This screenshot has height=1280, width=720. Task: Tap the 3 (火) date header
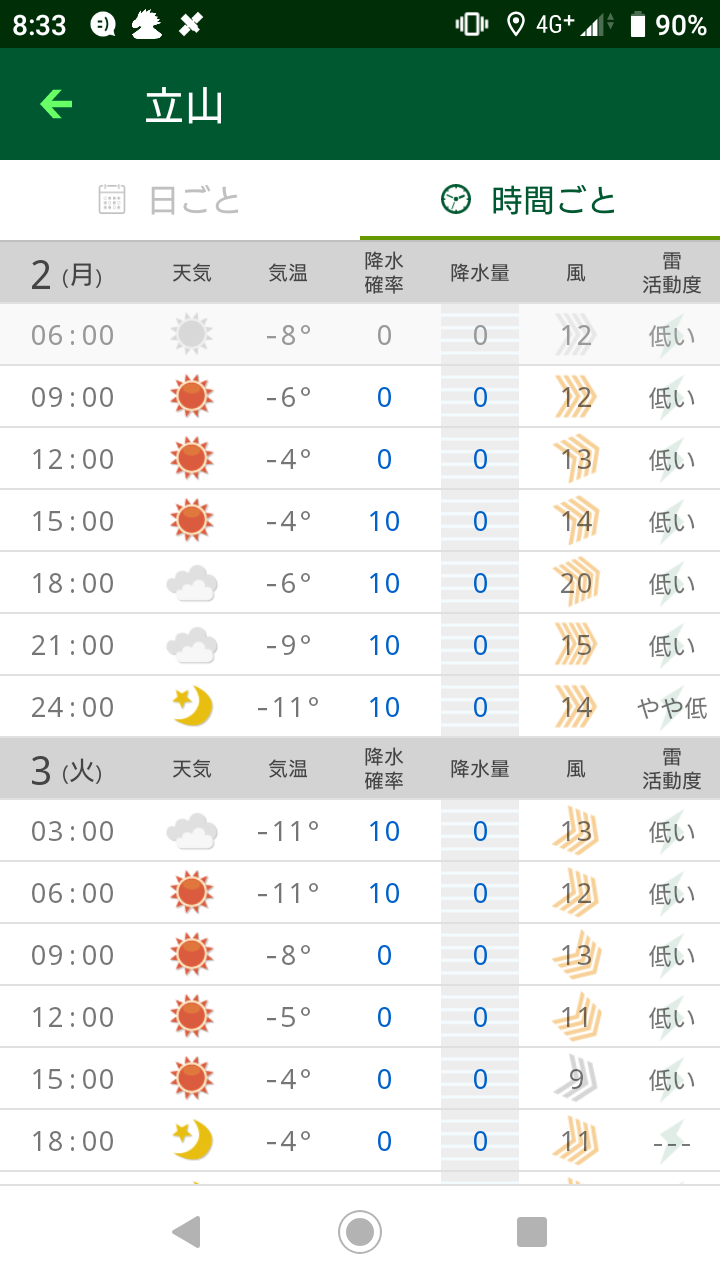tap(66, 769)
